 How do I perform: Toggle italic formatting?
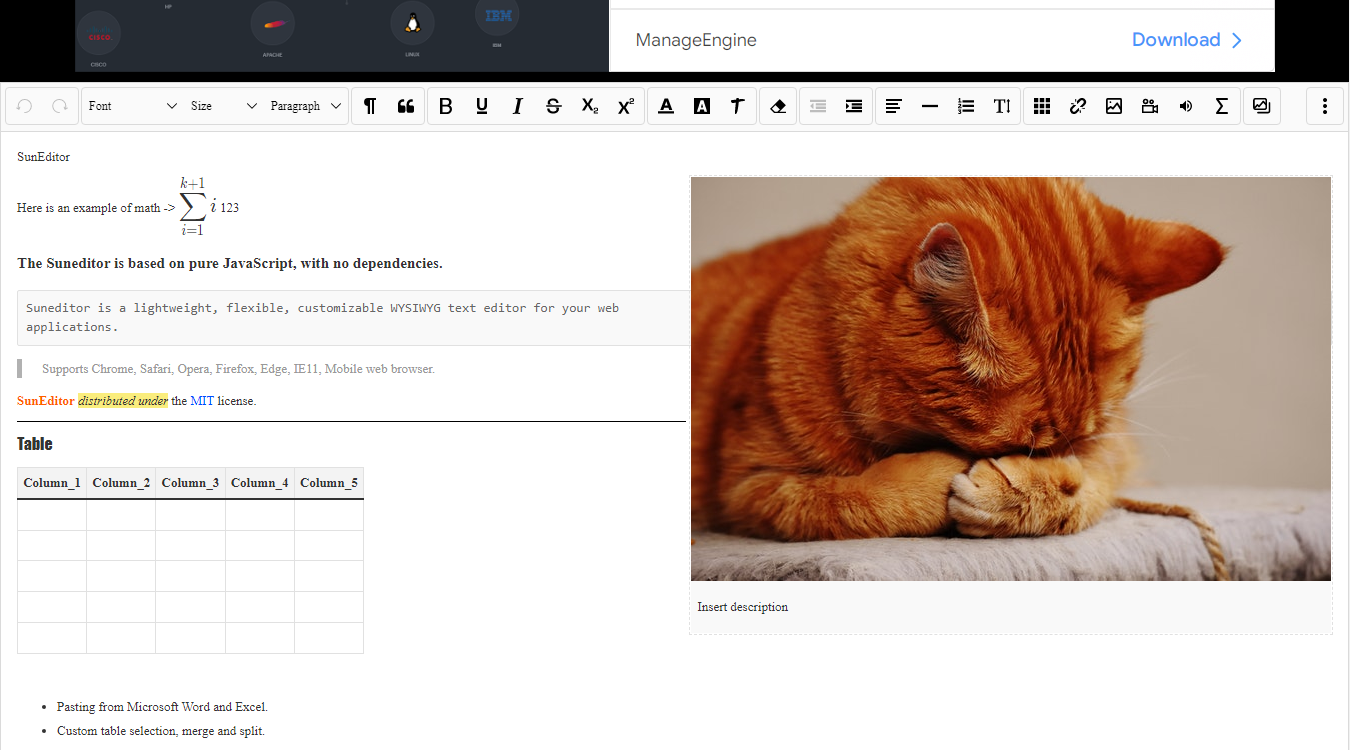518,106
